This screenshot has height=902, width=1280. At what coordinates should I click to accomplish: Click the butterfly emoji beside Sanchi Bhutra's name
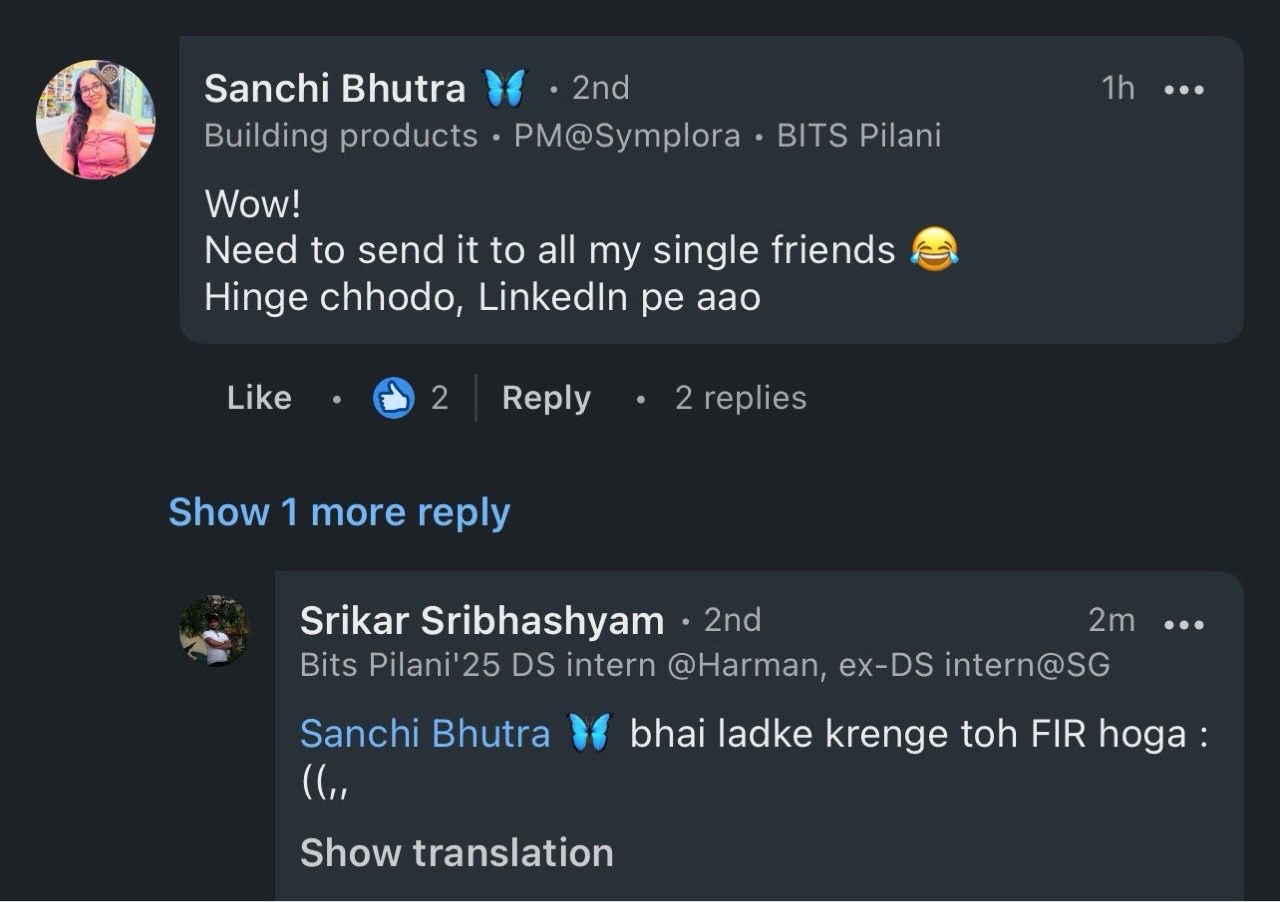[505, 89]
